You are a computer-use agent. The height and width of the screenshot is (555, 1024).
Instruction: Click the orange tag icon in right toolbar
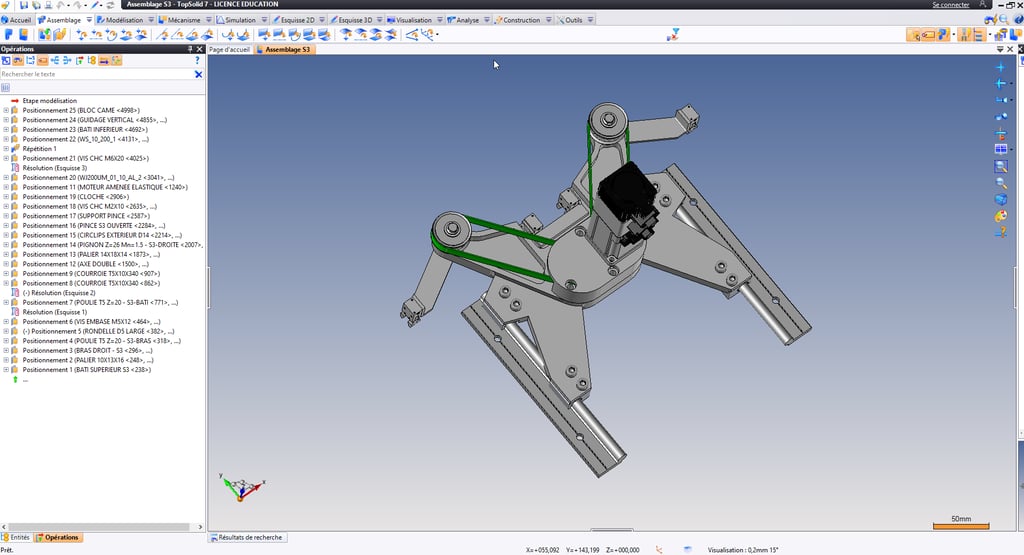coord(928,35)
